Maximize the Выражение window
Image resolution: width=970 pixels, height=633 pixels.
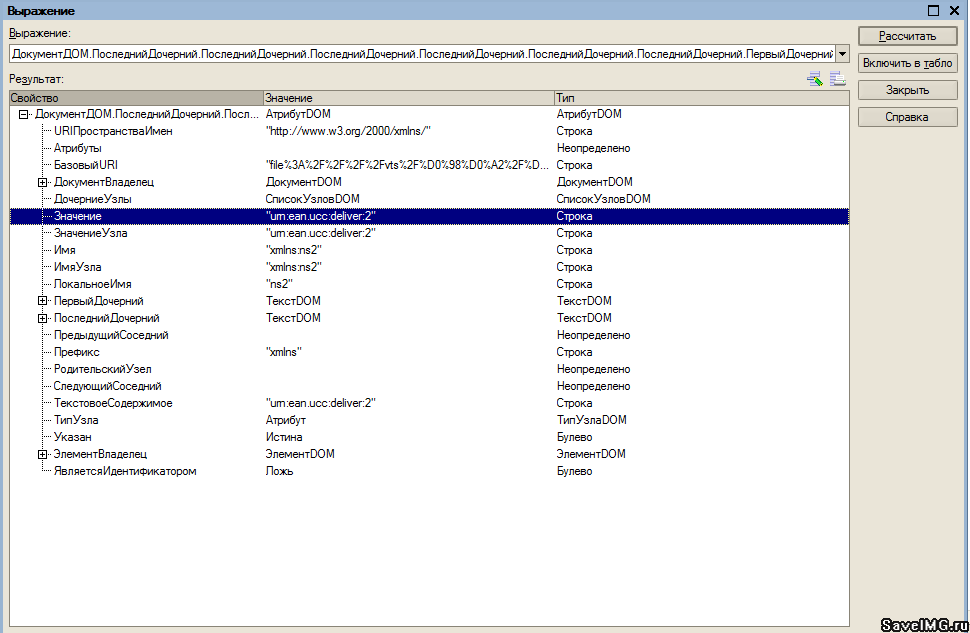[x=934, y=10]
